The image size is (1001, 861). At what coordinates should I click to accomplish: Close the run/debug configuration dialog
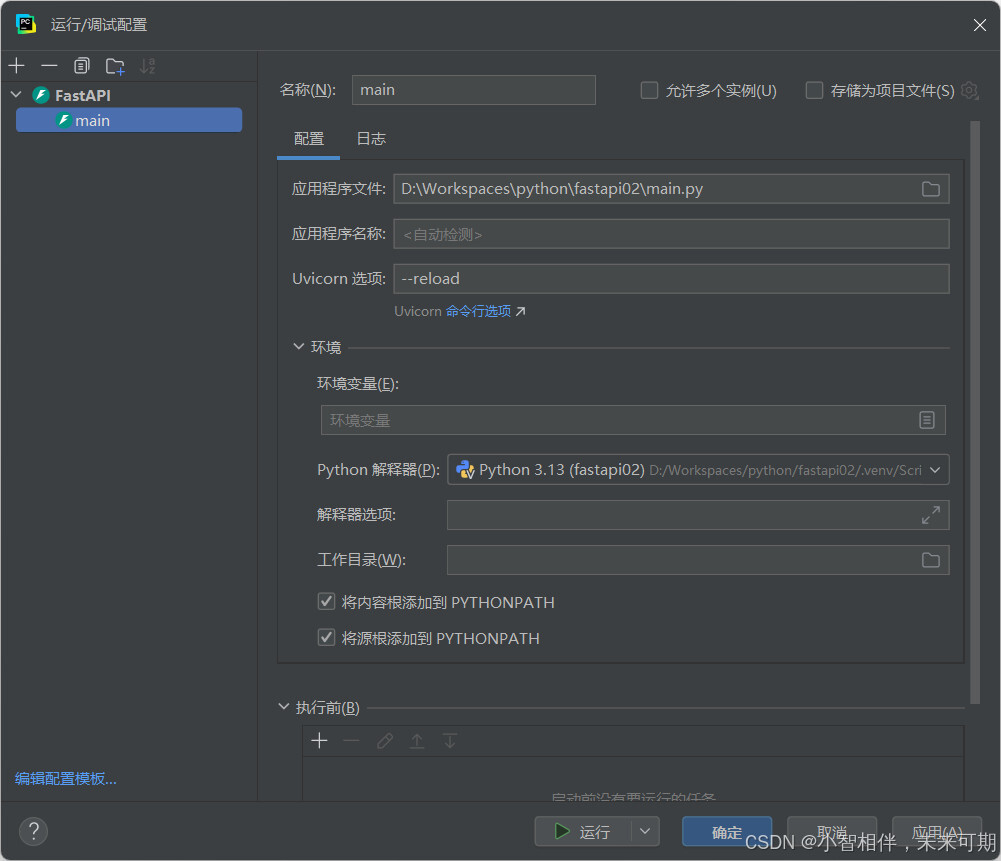(979, 25)
